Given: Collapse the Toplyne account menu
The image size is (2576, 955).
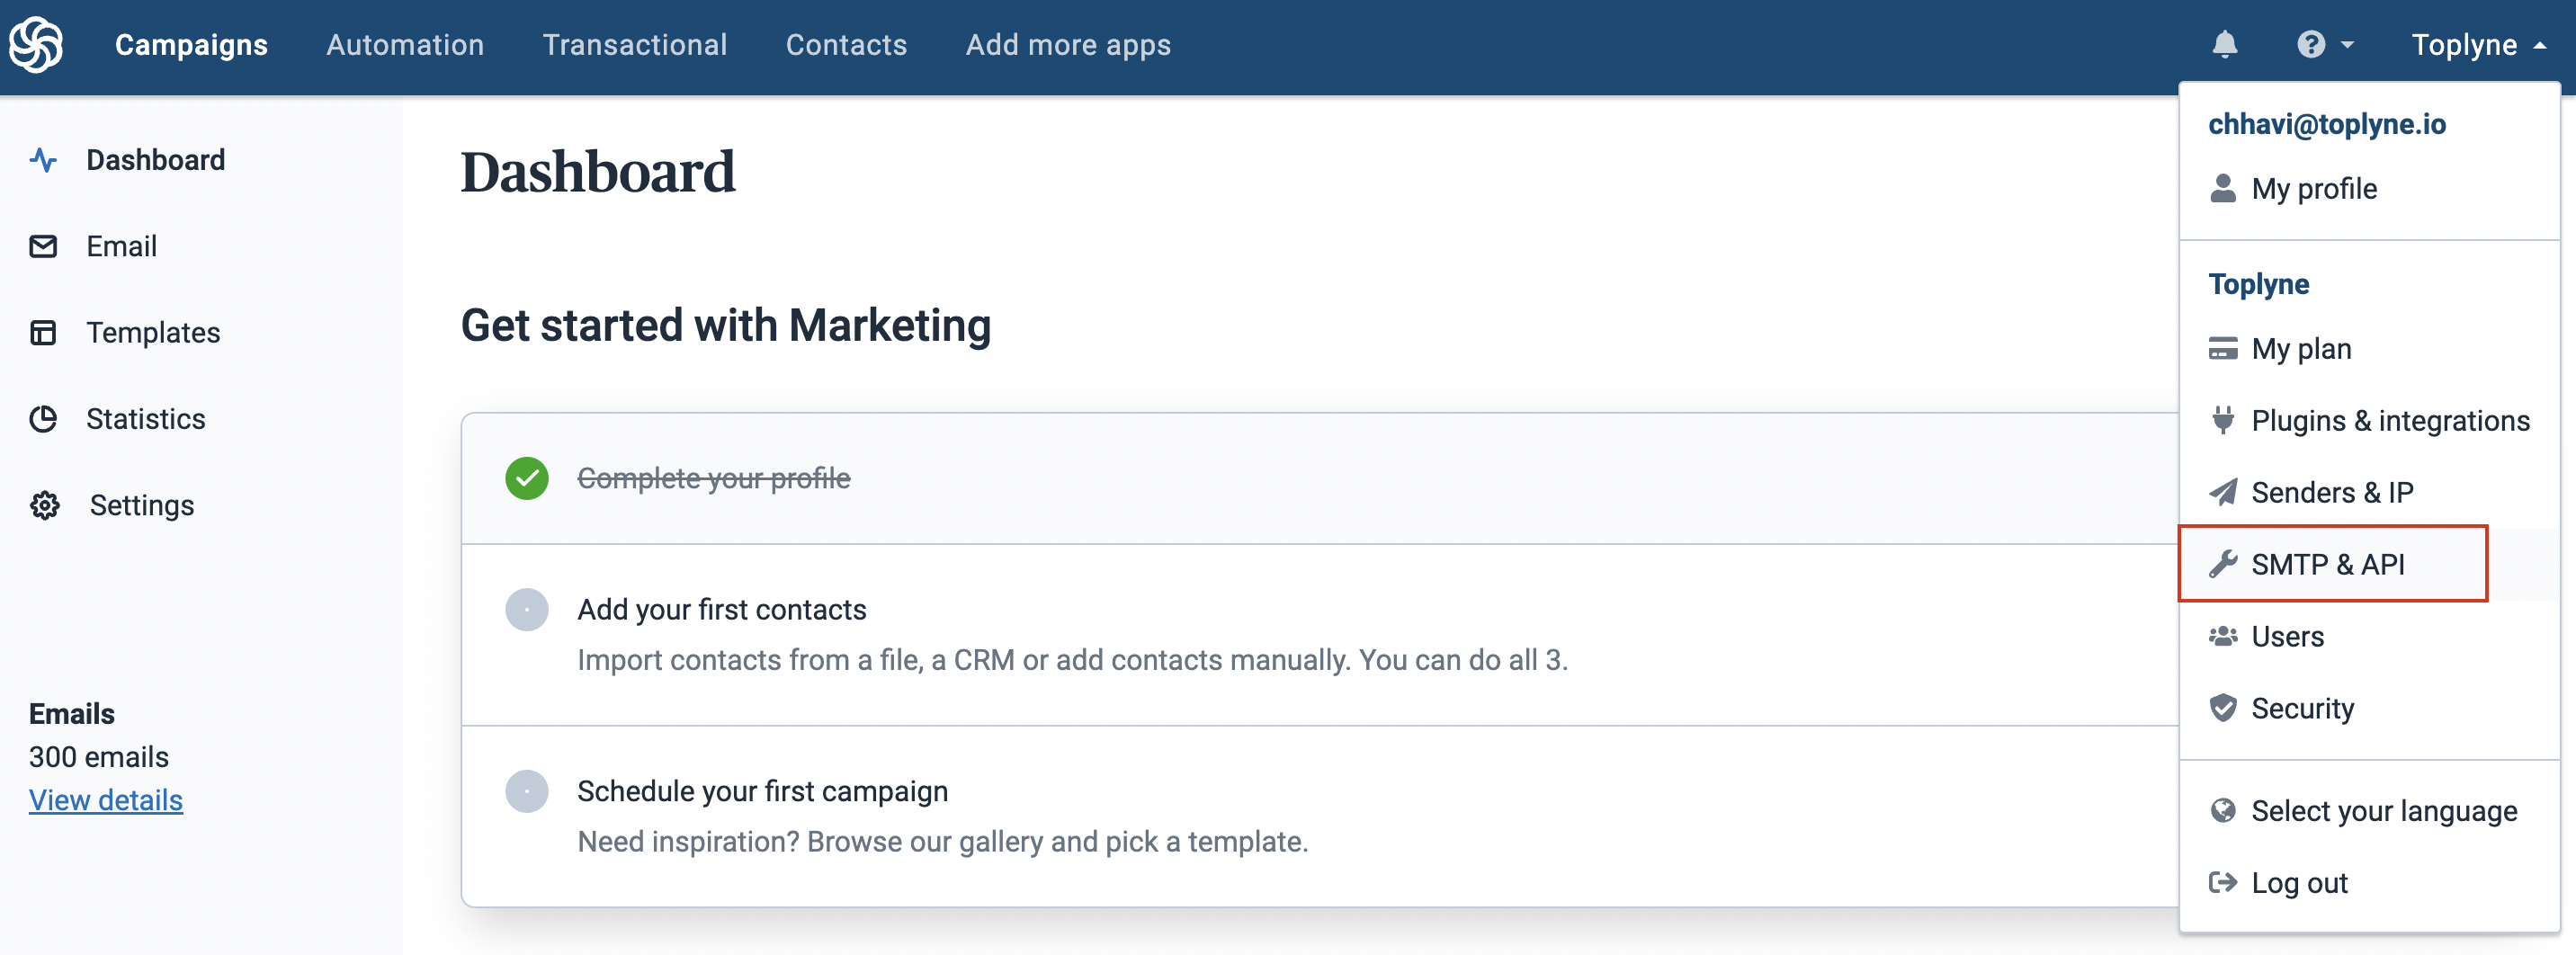Looking at the screenshot, I should [x=2477, y=45].
